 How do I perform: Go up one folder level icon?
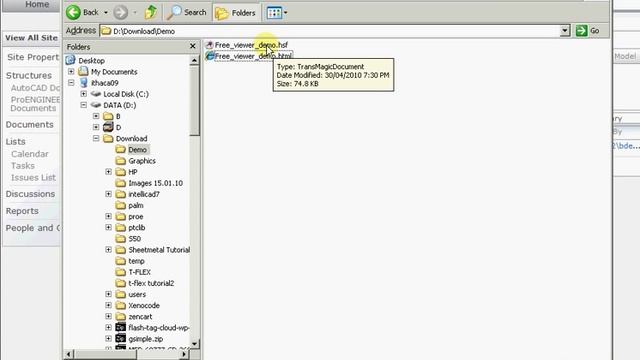tap(151, 12)
